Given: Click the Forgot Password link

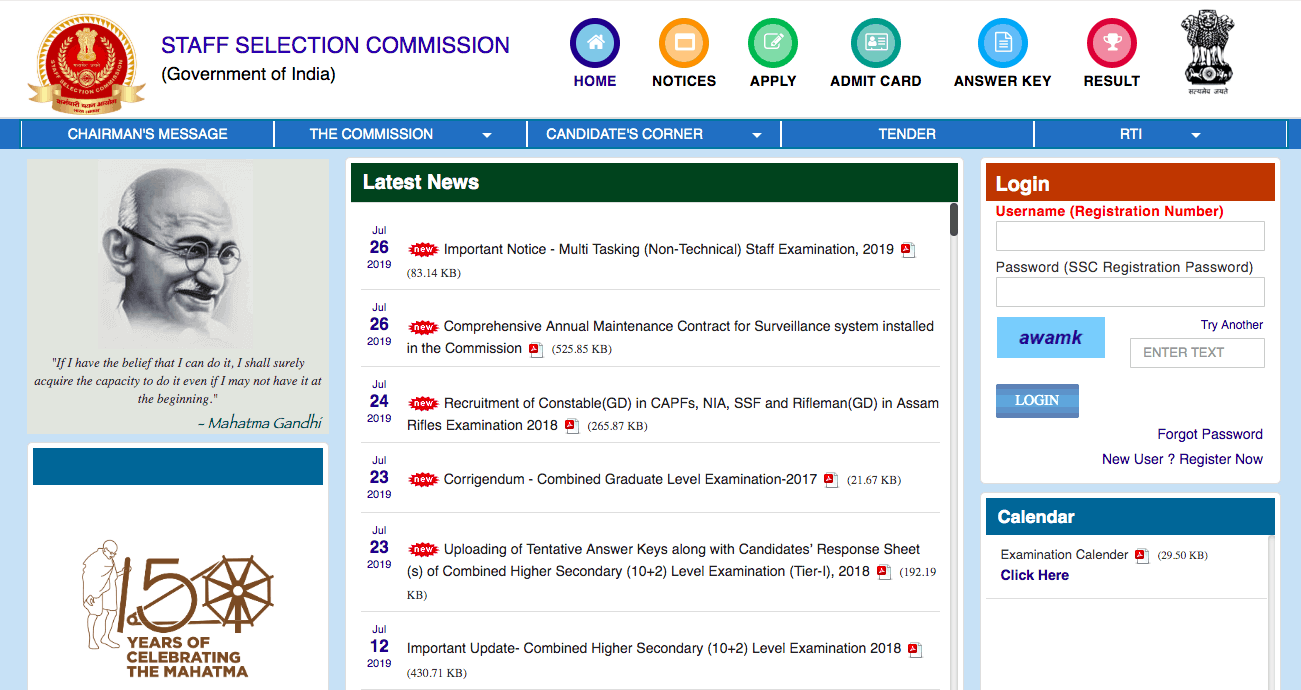Looking at the screenshot, I should pos(1209,434).
